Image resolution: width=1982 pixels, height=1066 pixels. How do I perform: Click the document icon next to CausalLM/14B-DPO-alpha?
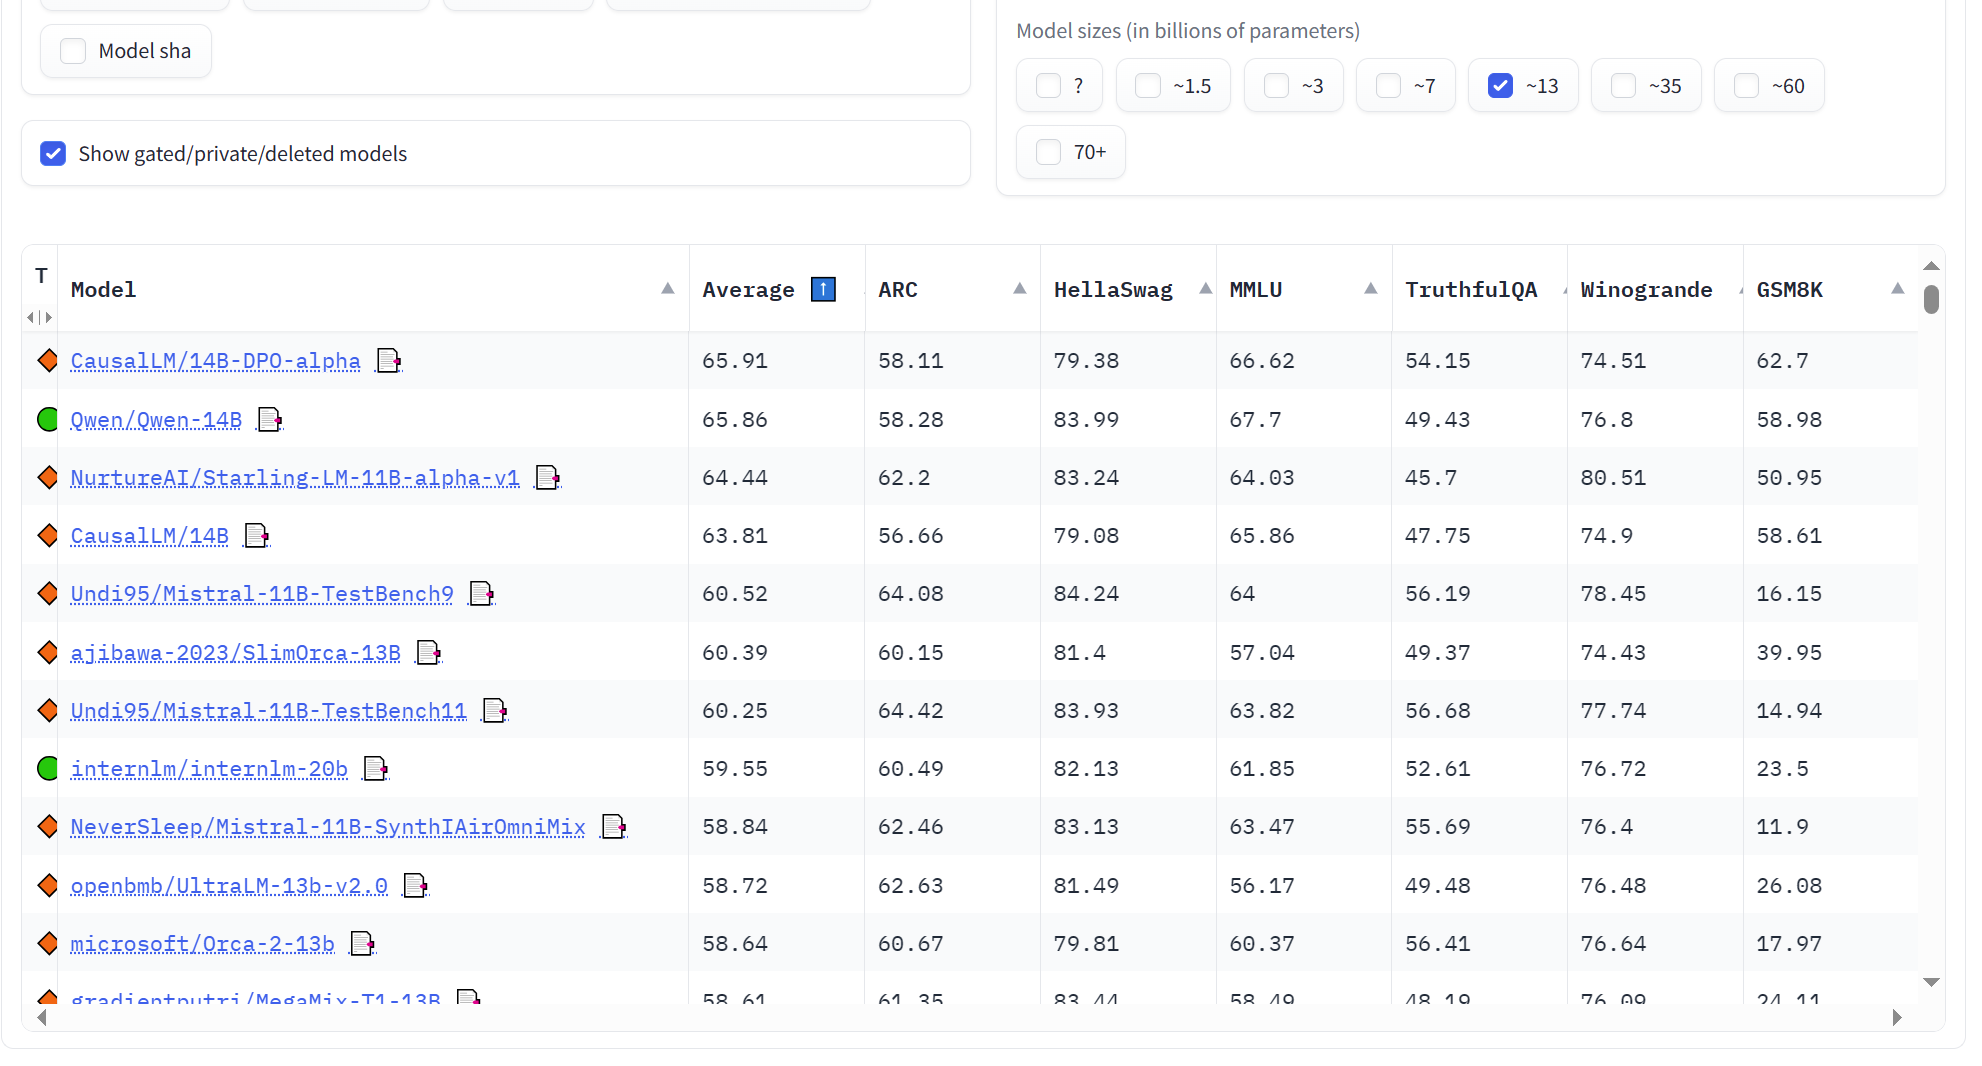pos(388,361)
